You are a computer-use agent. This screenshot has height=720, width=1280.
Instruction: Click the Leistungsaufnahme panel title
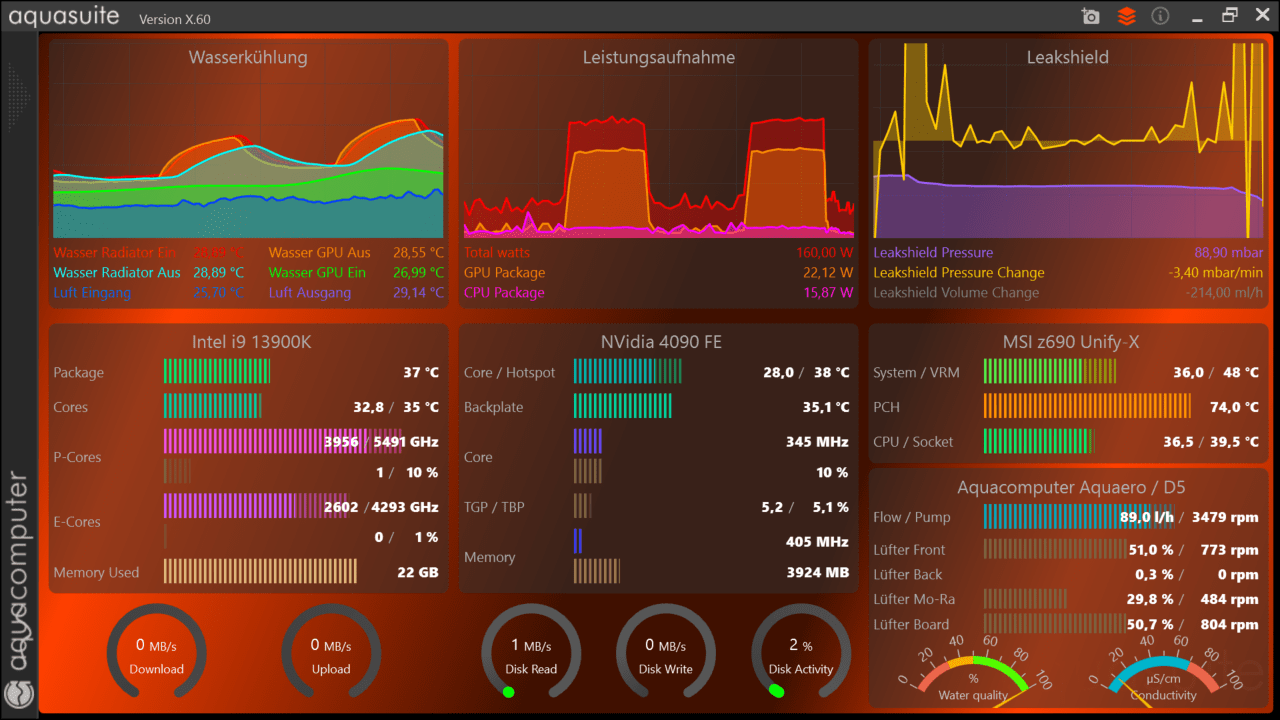659,57
